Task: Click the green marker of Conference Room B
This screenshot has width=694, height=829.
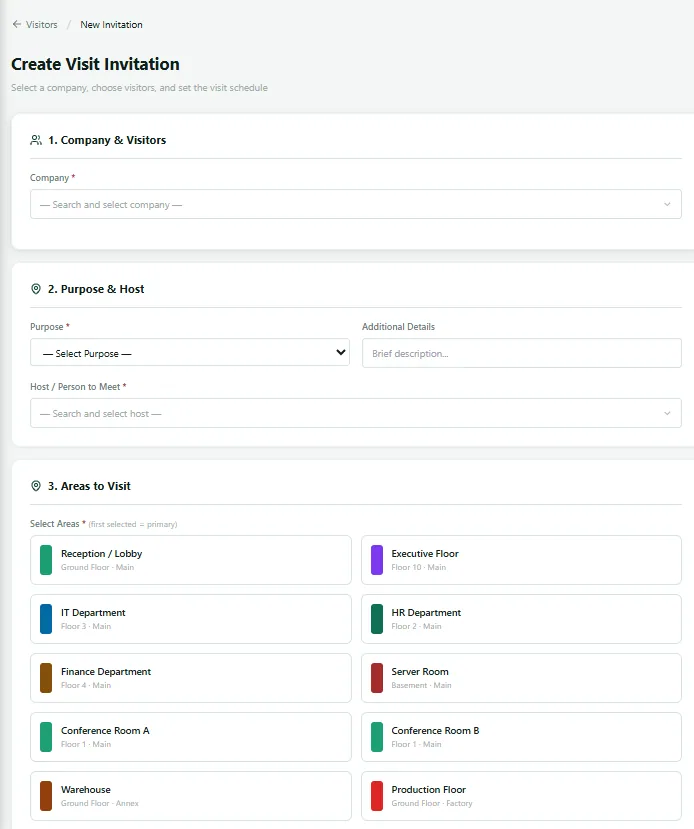Action: [377, 737]
